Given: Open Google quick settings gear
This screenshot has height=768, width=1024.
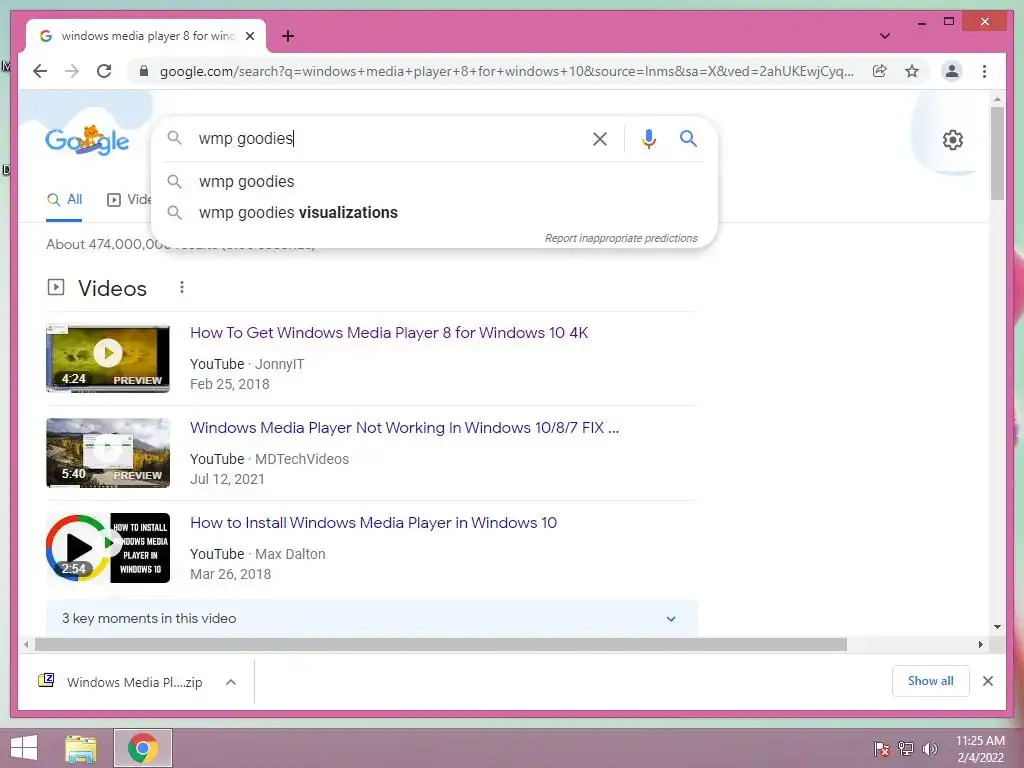Looking at the screenshot, I should [x=953, y=140].
